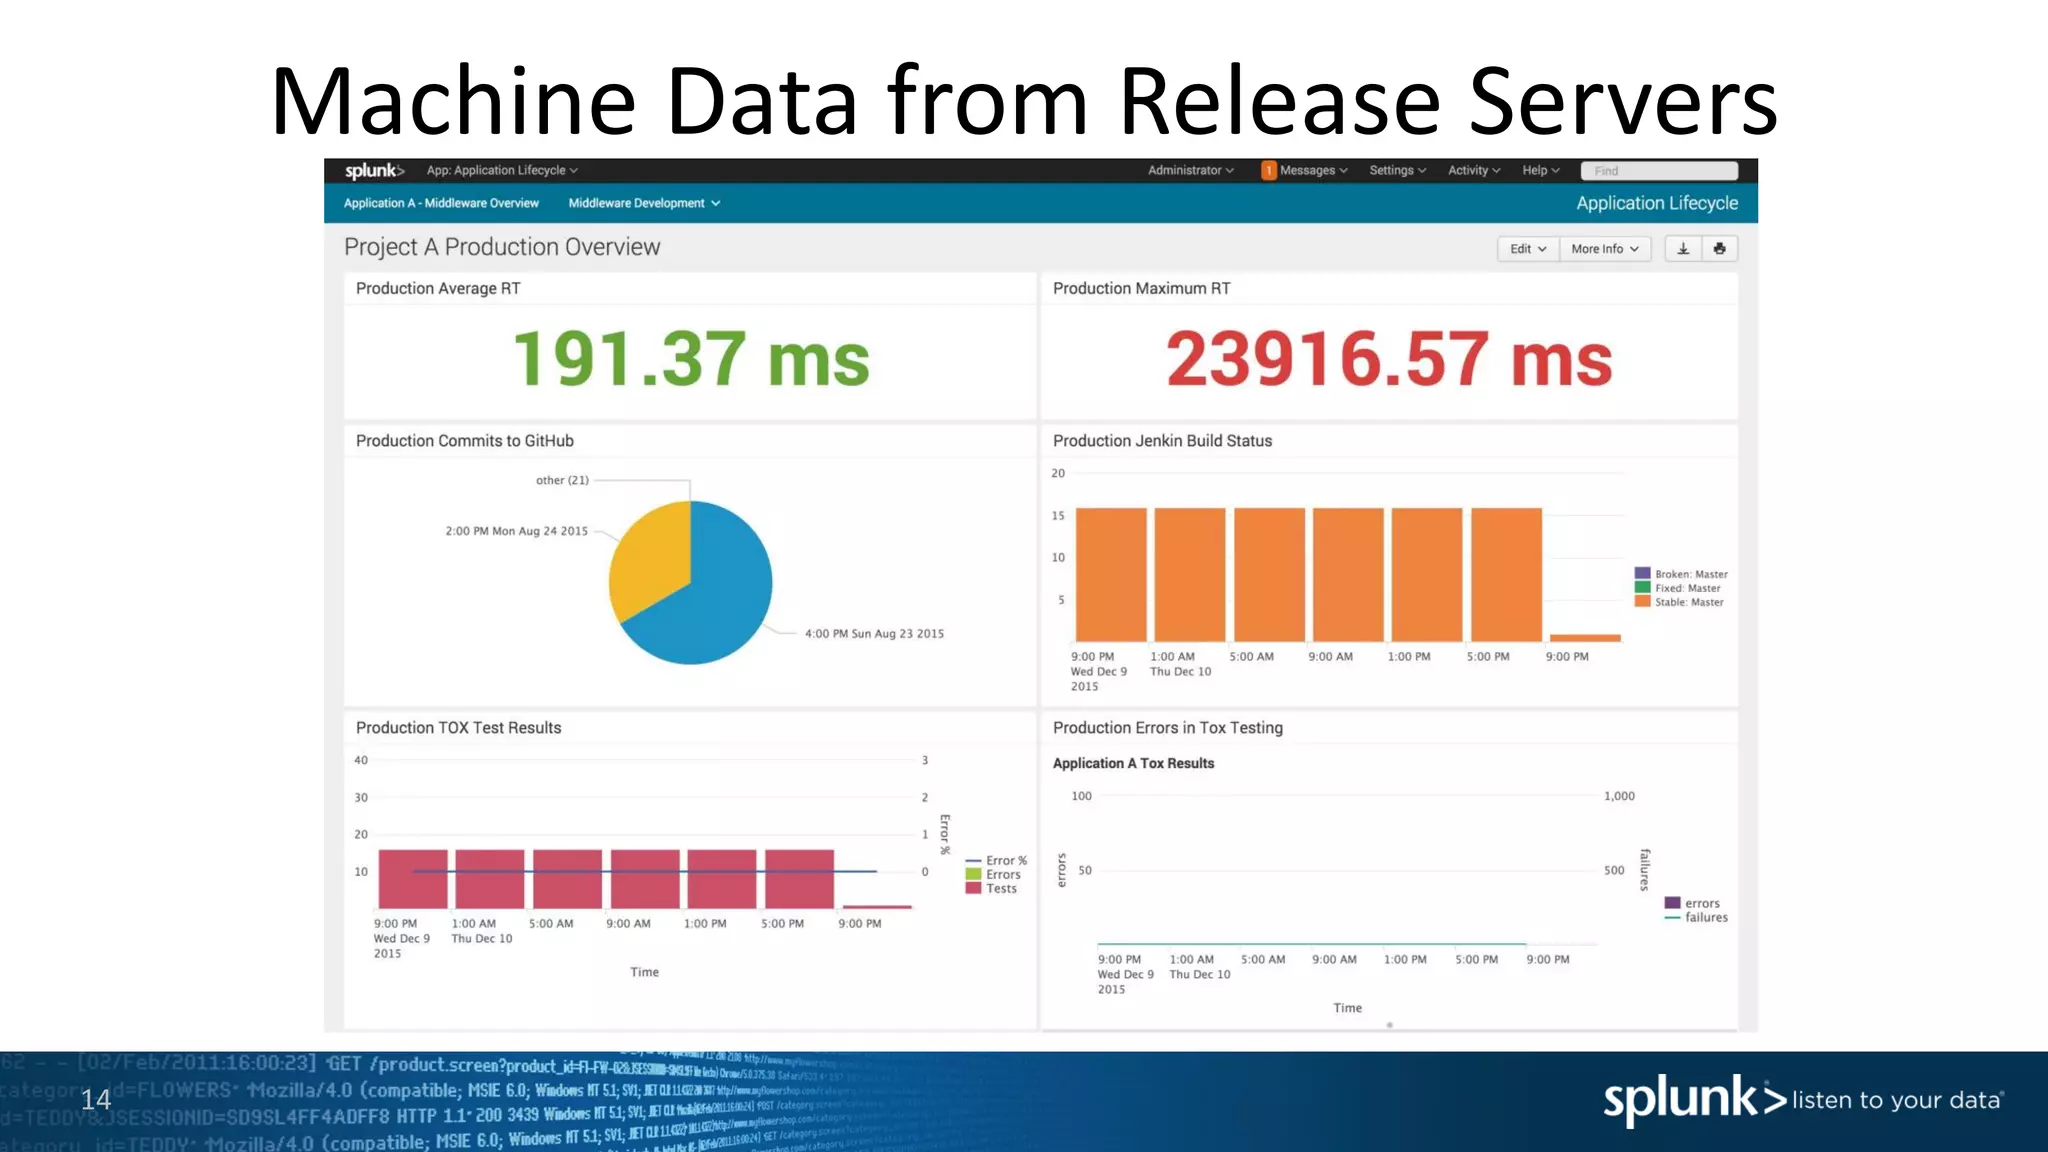Click Production Maximum RT panel title
Image resolution: width=2048 pixels, height=1152 pixels.
pyautogui.click(x=1142, y=289)
